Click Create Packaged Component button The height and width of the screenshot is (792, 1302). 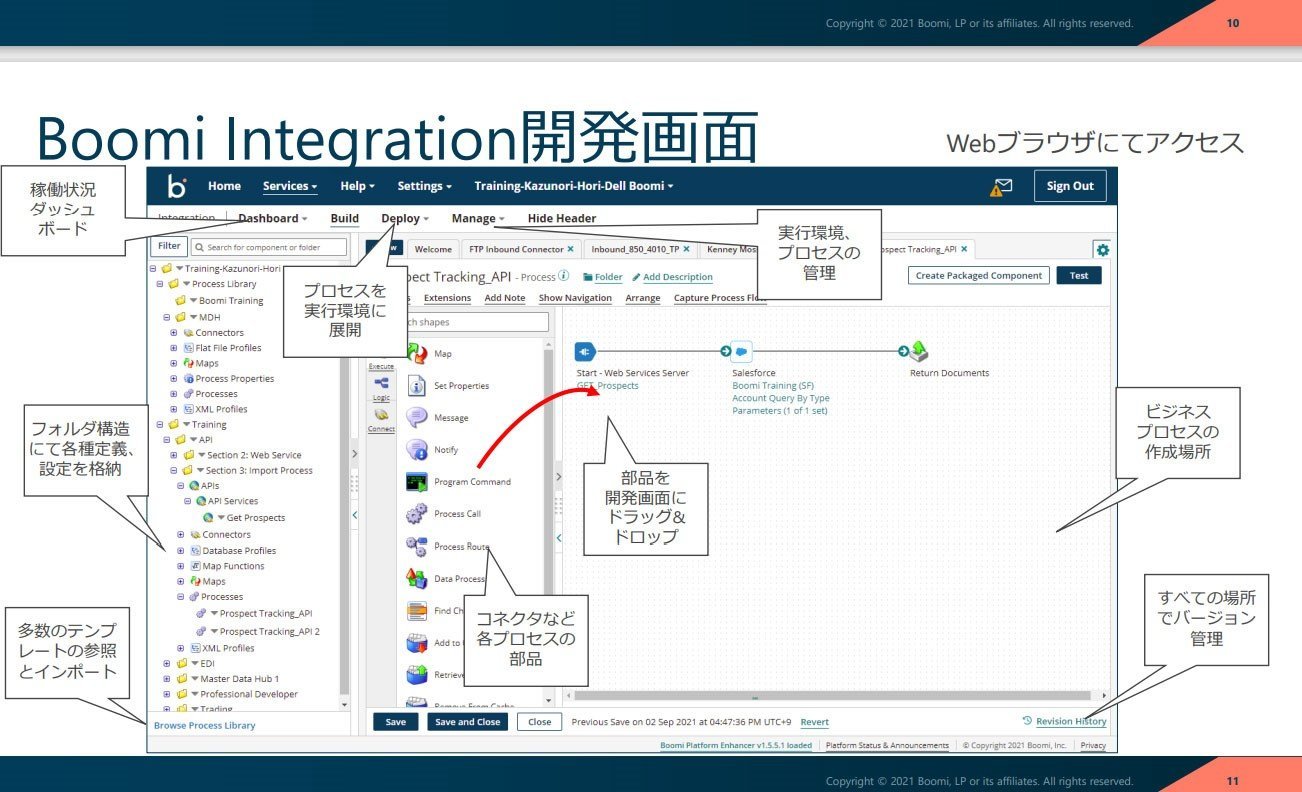tap(979, 275)
